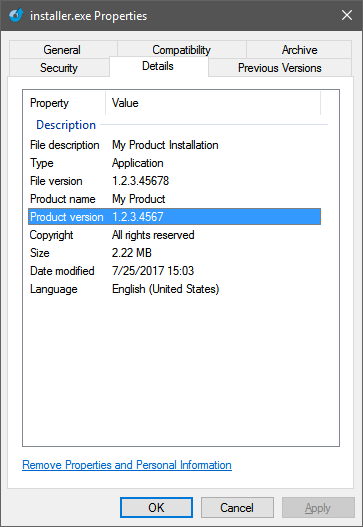This screenshot has width=363, height=527.
Task: Click the installer.exe icon in title bar
Action: click(x=16, y=15)
